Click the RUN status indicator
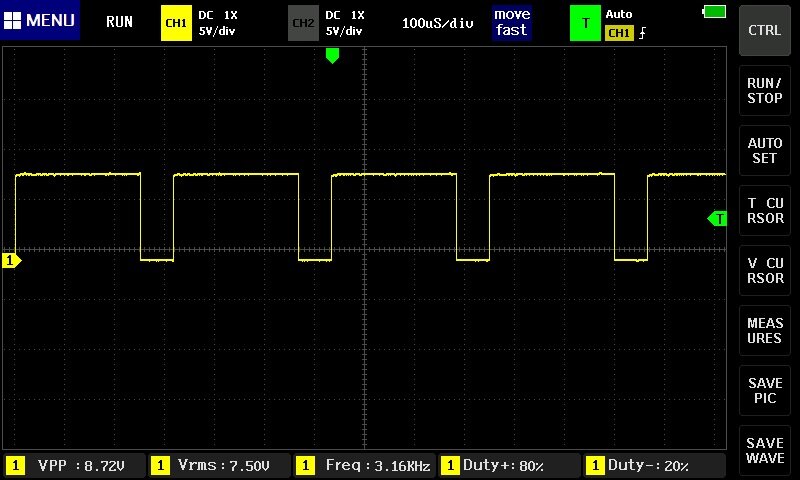Image resolution: width=800 pixels, height=480 pixels. coord(119,22)
